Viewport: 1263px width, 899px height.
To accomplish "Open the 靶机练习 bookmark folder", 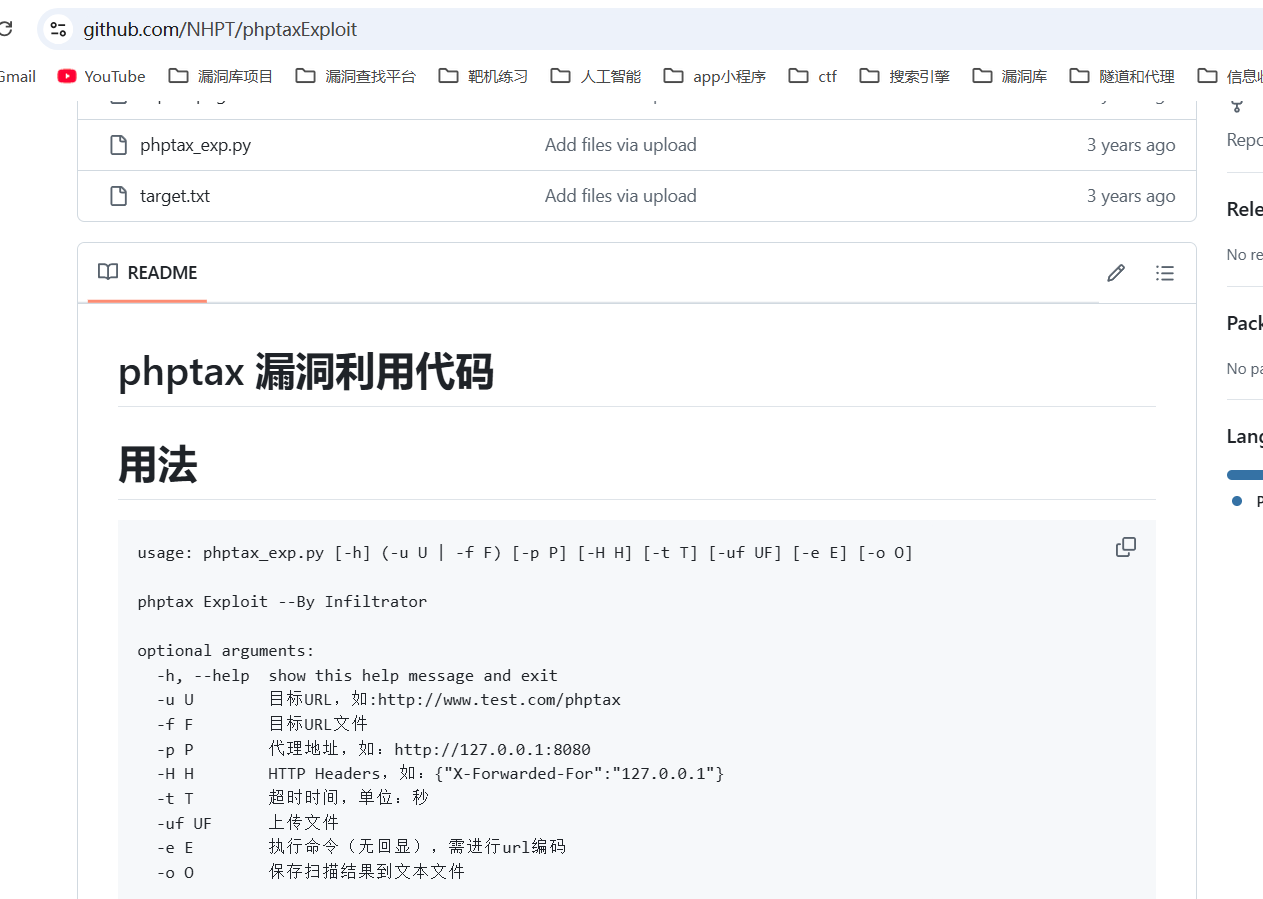I will tap(483, 76).
